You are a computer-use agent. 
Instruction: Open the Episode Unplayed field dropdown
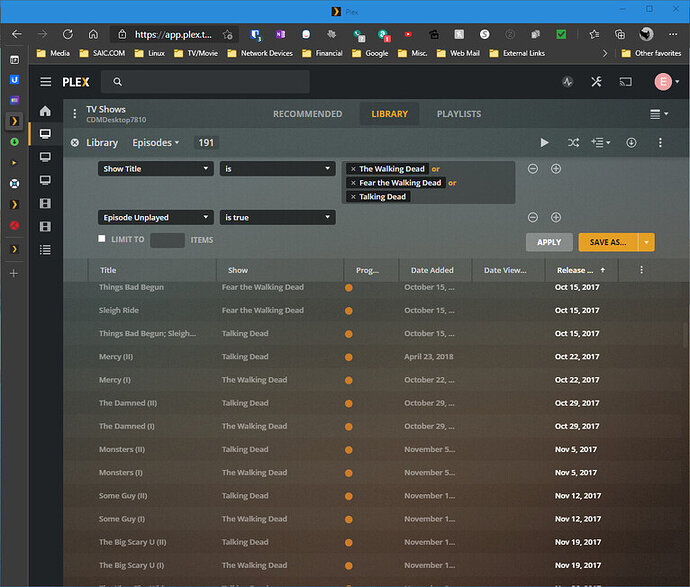(156, 217)
